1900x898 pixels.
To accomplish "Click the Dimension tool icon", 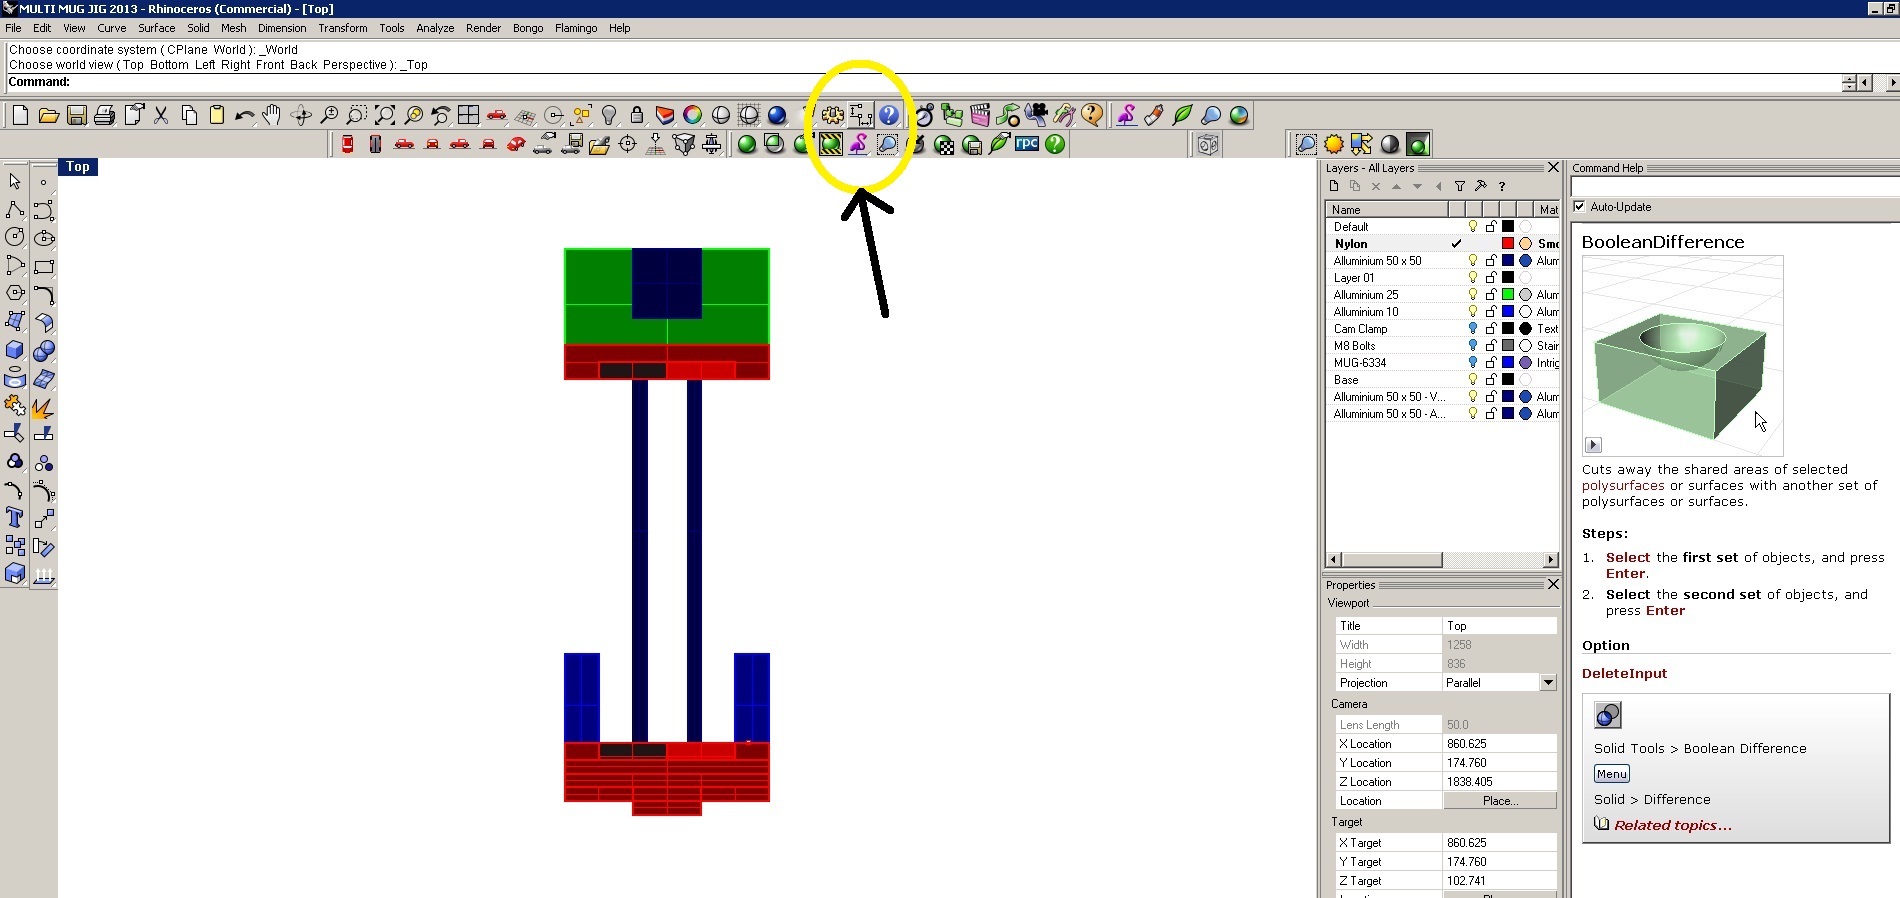I will (861, 115).
